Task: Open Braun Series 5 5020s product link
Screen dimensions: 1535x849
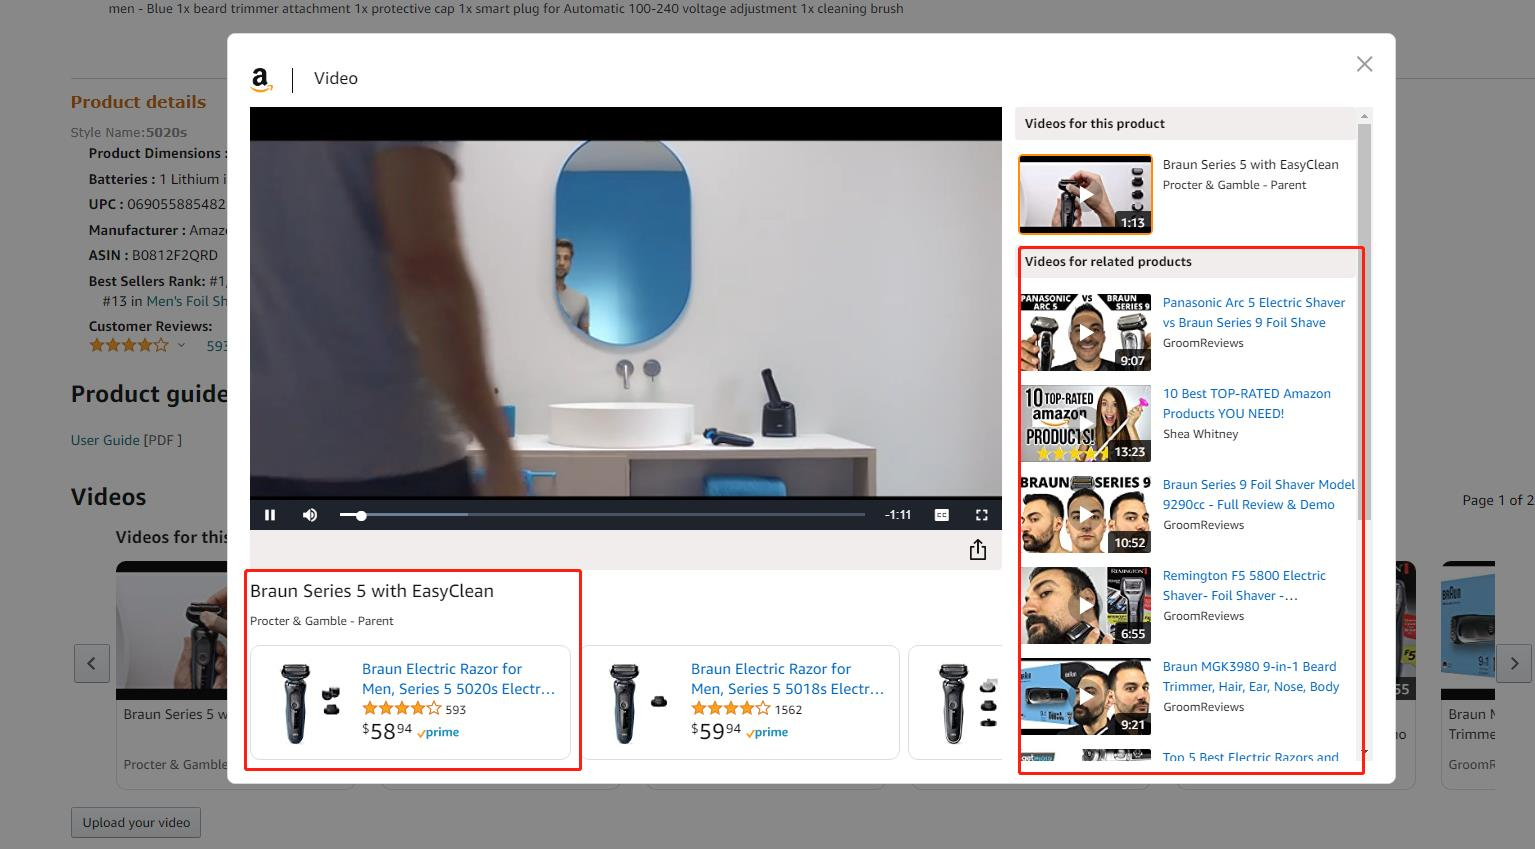Action: click(457, 678)
